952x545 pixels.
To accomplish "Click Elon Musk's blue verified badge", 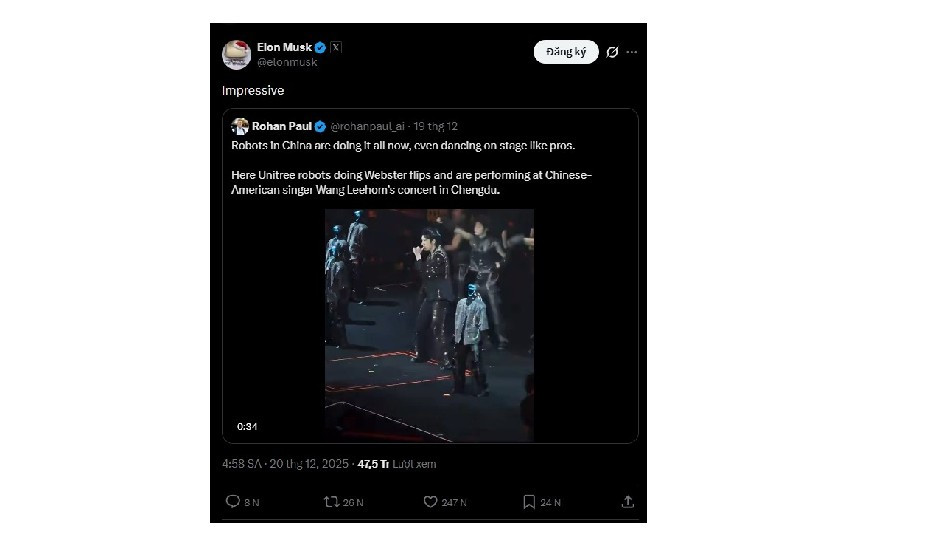I will [x=320, y=47].
